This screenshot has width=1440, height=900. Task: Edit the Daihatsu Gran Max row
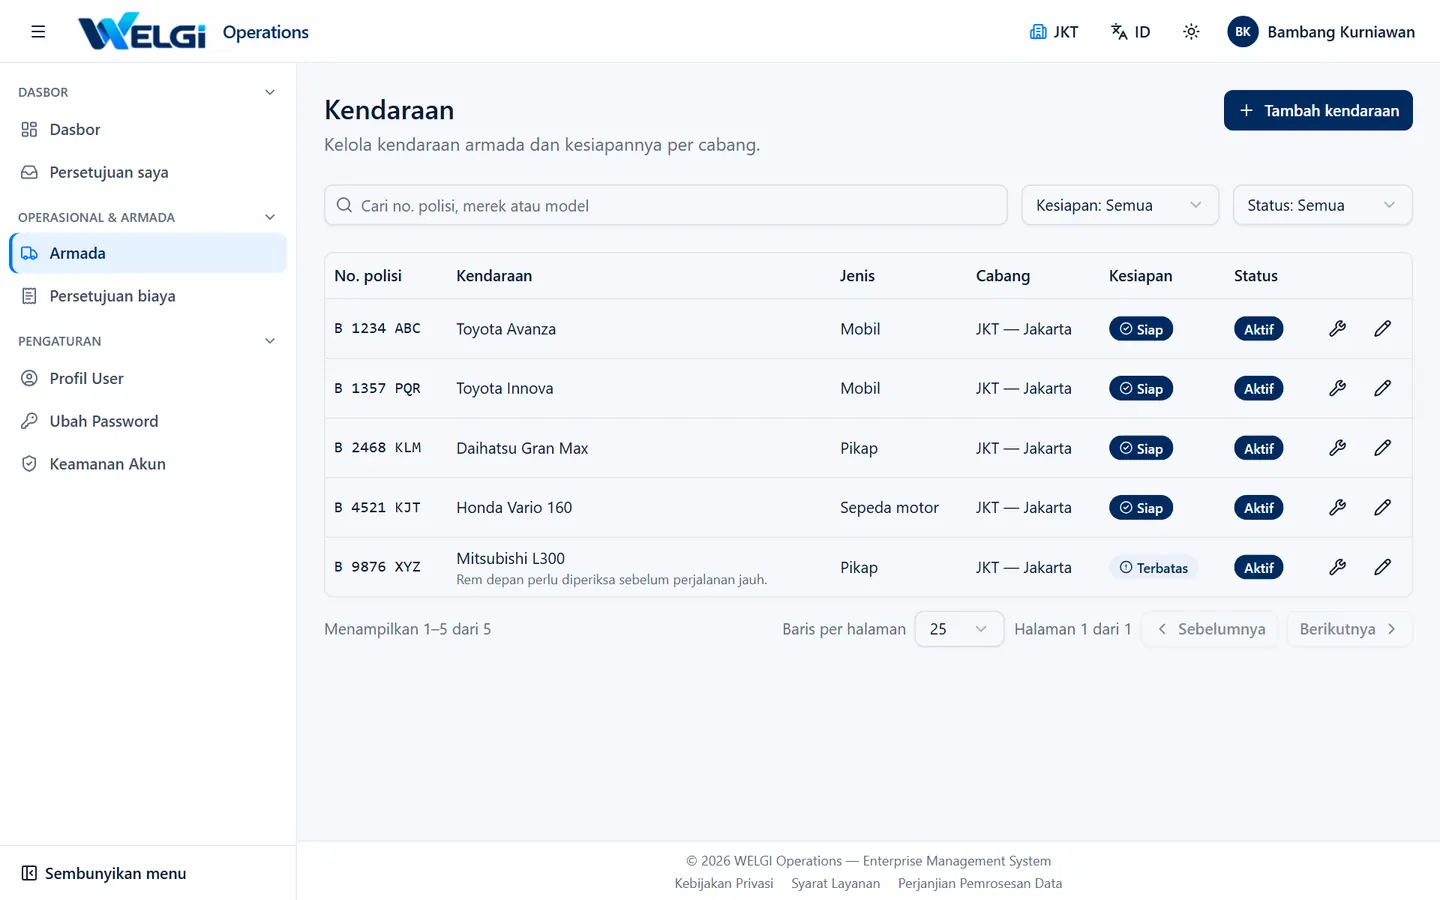coord(1382,448)
